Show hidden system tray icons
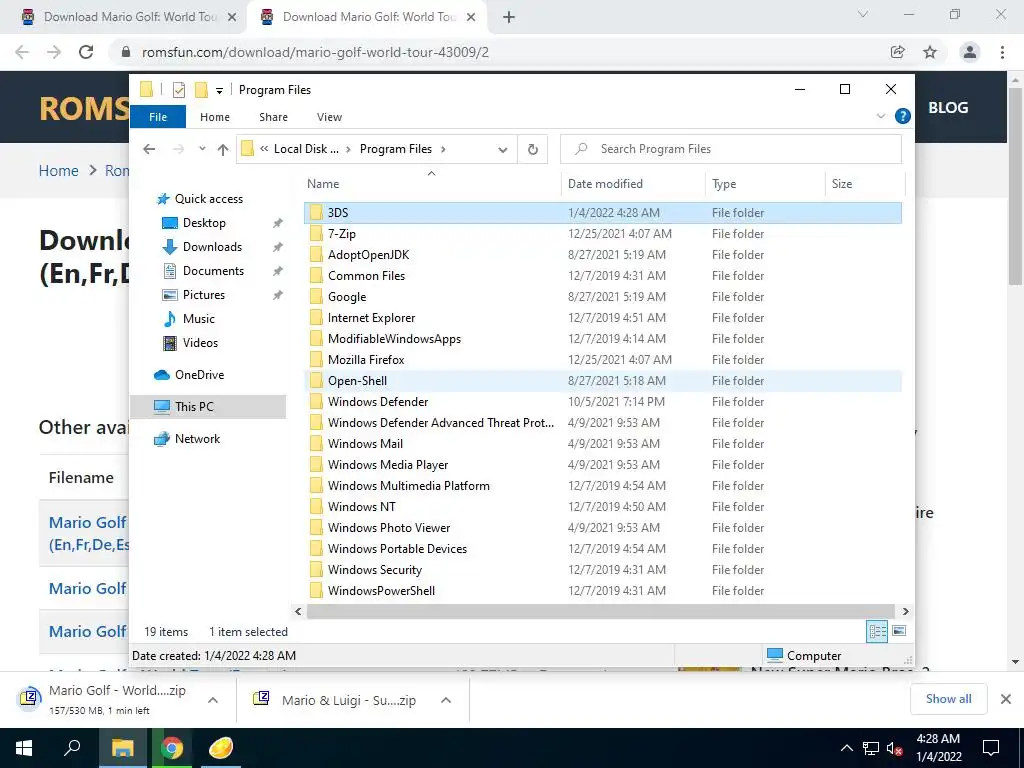Image resolution: width=1024 pixels, height=768 pixels. tap(846, 748)
